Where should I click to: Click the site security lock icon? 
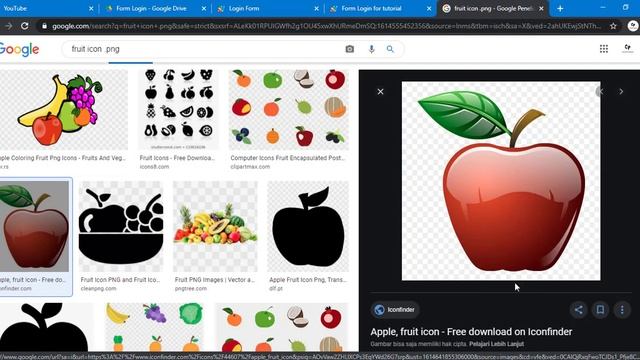(x=44, y=26)
